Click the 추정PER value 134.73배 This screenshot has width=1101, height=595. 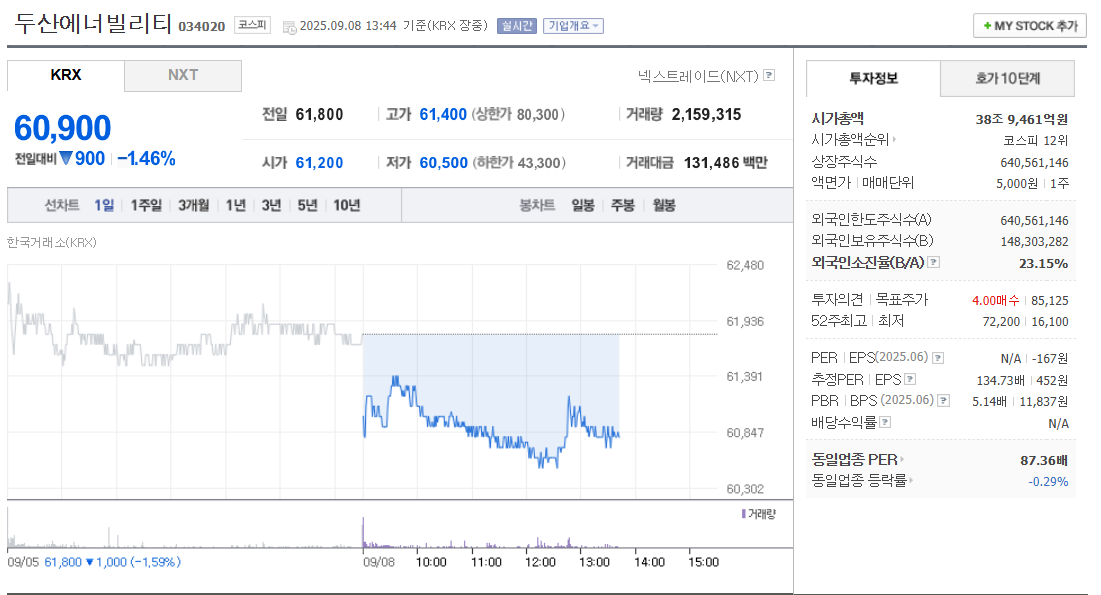[x=1001, y=380]
